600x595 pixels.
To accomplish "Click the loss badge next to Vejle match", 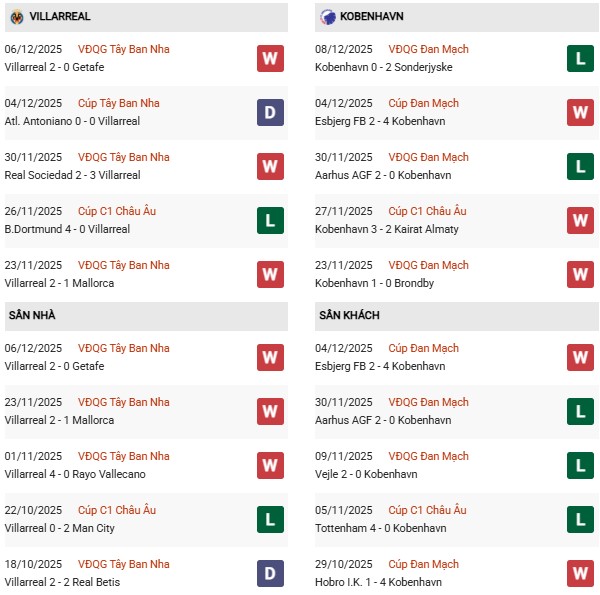I will pos(580,465).
